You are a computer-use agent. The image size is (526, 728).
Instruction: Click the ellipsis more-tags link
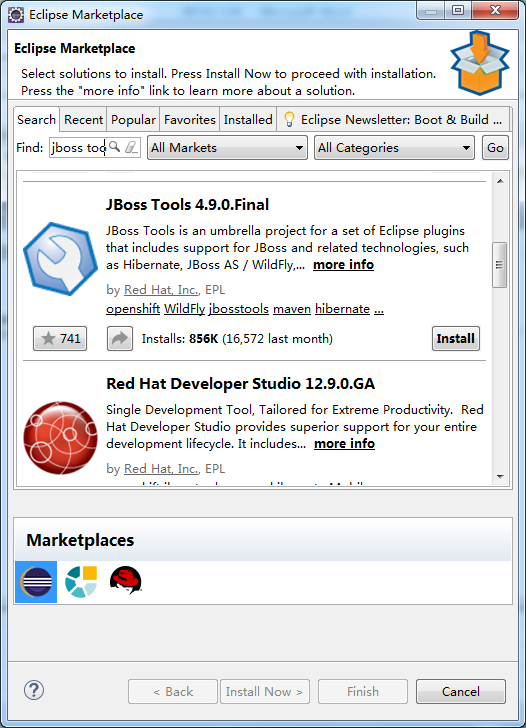[379, 309]
